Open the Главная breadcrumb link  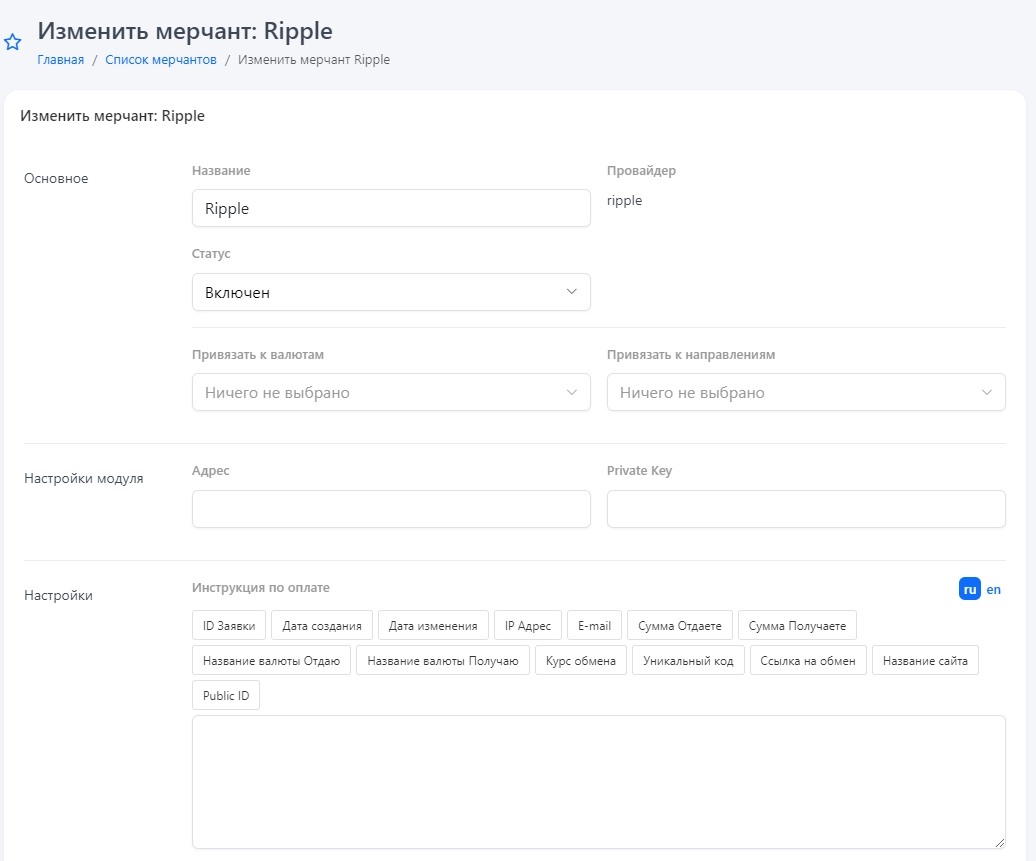point(61,60)
